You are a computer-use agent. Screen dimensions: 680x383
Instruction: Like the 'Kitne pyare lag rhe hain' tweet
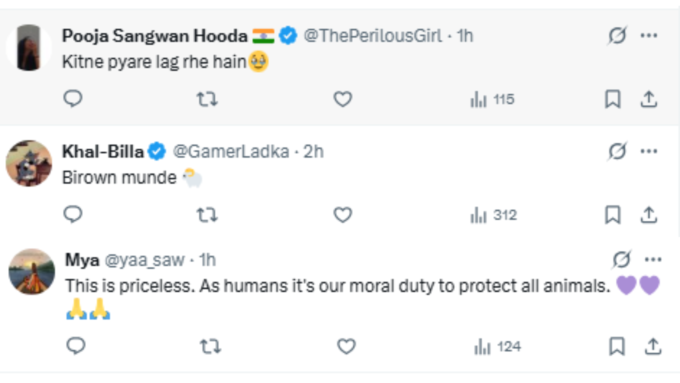pos(343,99)
